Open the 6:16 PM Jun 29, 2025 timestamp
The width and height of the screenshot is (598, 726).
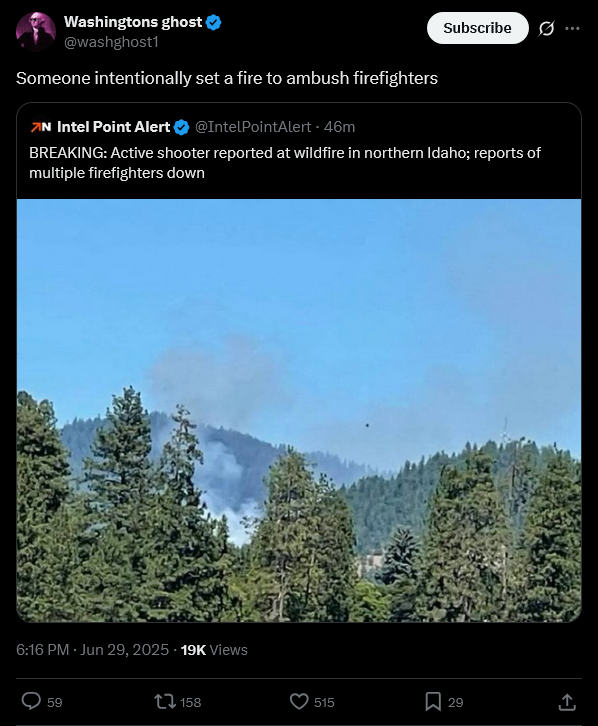point(93,650)
